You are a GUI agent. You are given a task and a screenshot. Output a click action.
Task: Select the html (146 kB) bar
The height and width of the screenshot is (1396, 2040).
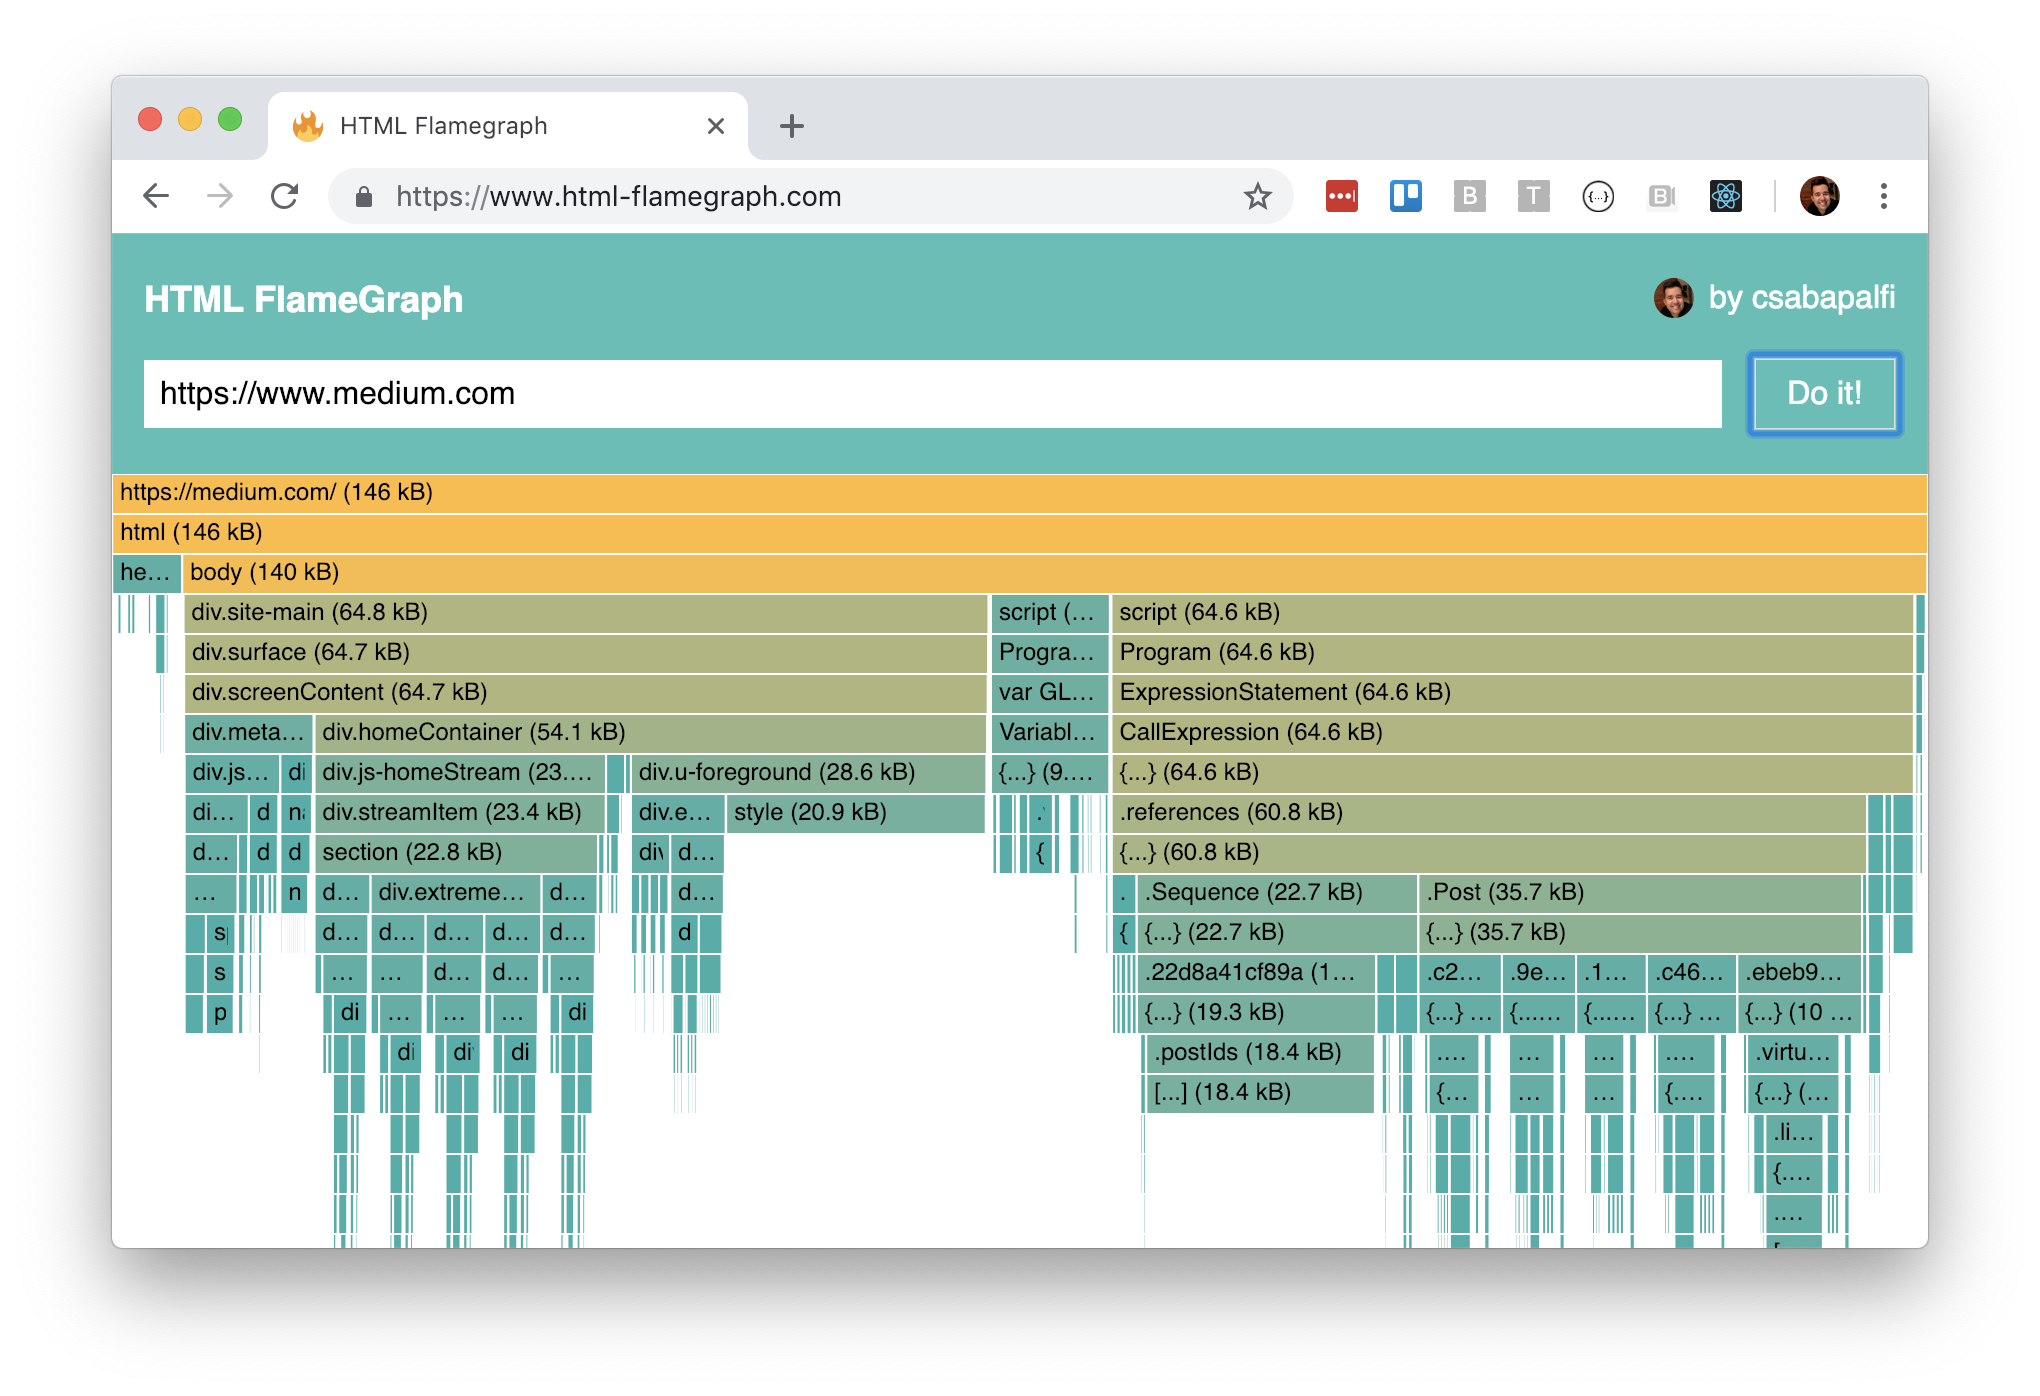(x=1020, y=533)
